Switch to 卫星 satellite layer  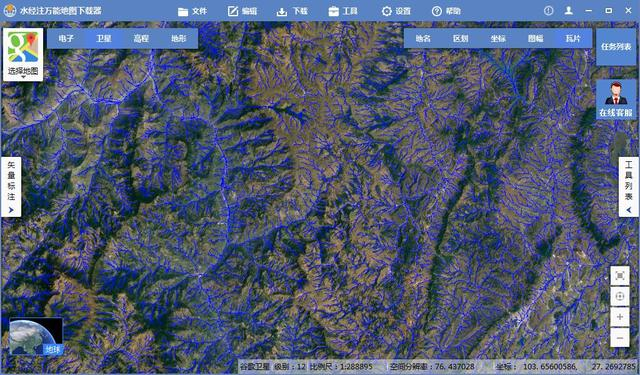104,38
